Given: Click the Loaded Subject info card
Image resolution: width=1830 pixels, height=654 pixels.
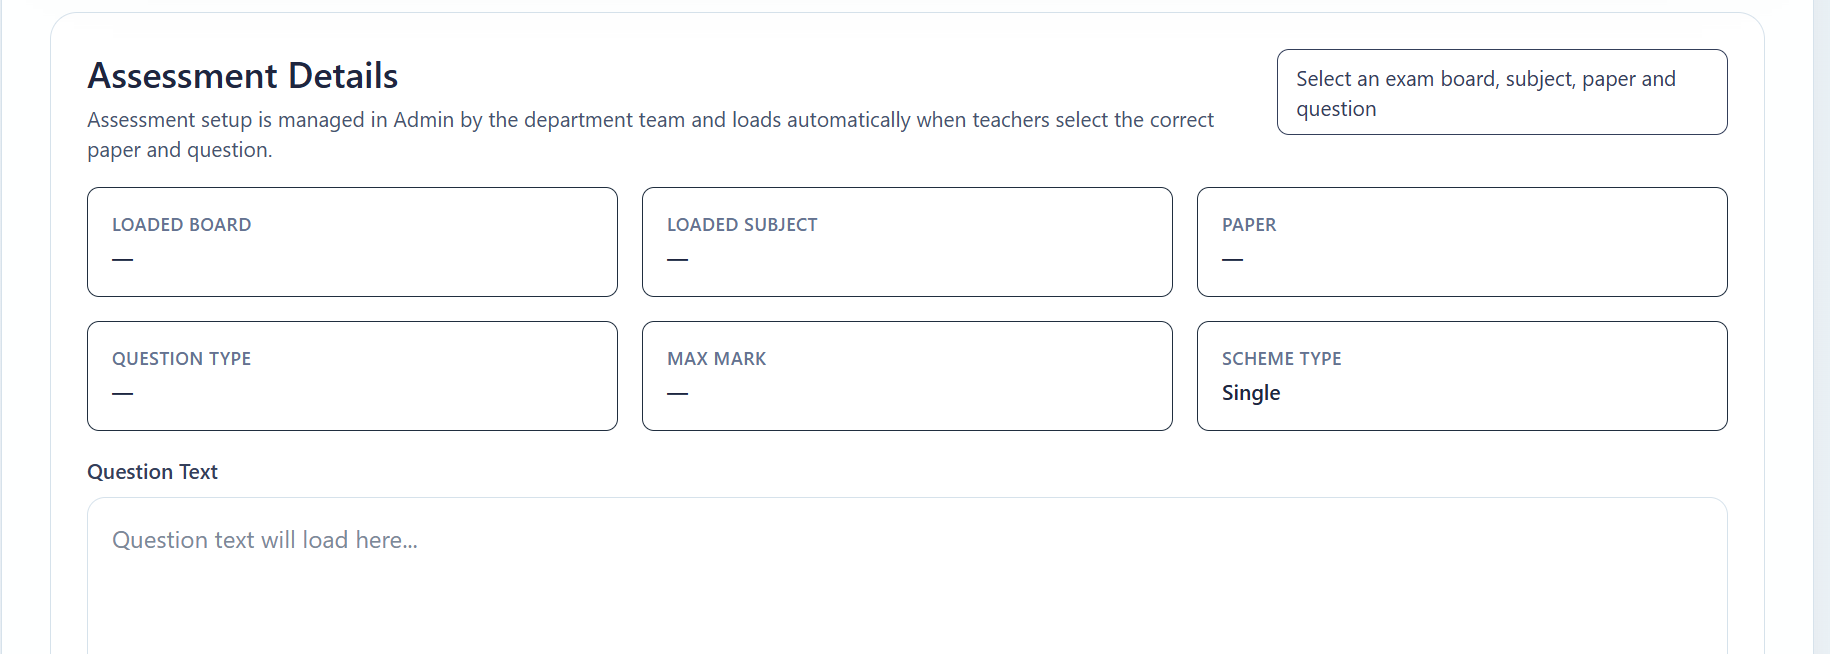Looking at the screenshot, I should pos(906,242).
